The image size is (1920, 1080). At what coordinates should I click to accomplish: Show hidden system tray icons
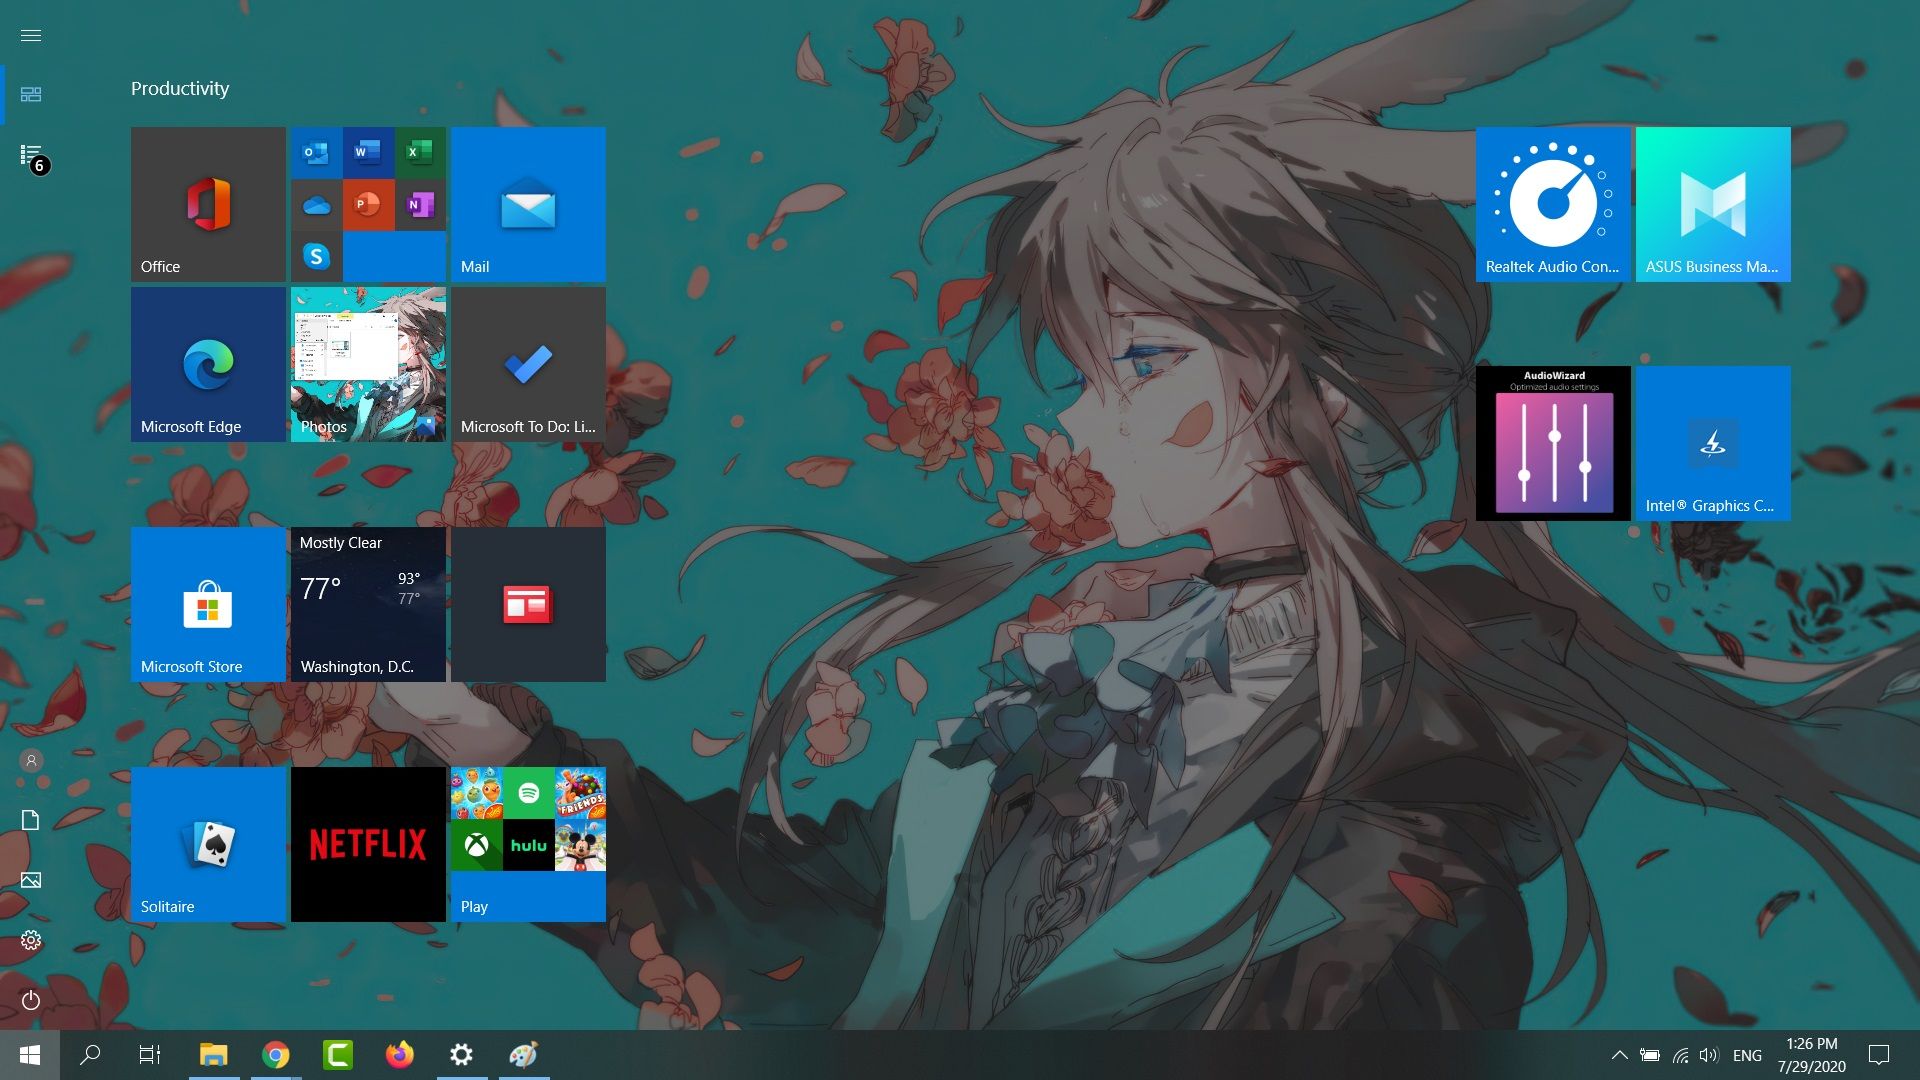(x=1619, y=1055)
